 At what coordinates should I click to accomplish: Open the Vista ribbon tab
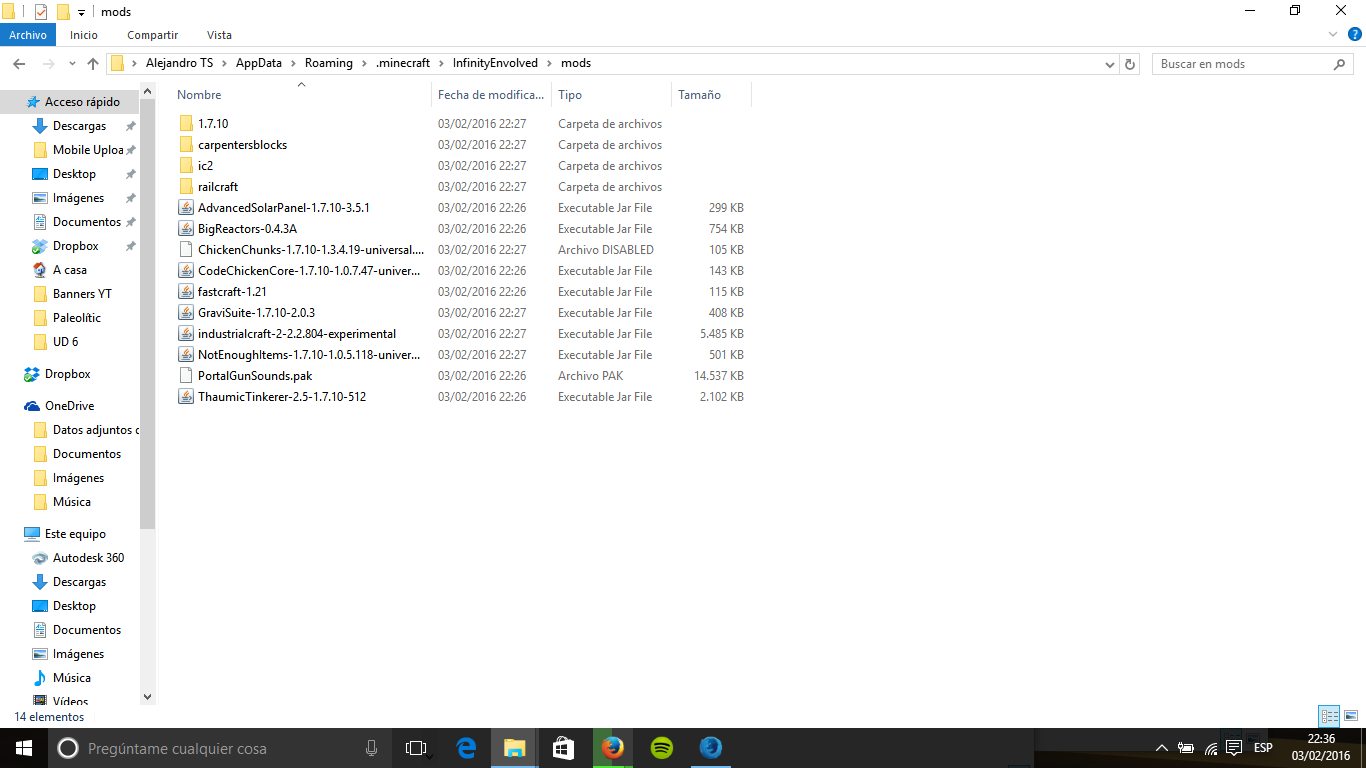coord(219,35)
